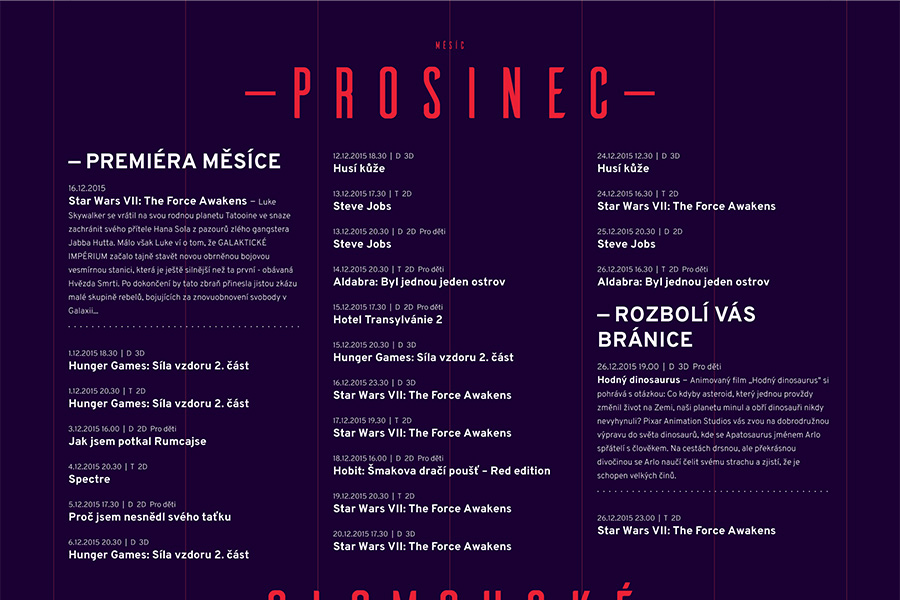Open the Spectre film listing
The height and width of the screenshot is (600, 900).
pyautogui.click(x=89, y=479)
